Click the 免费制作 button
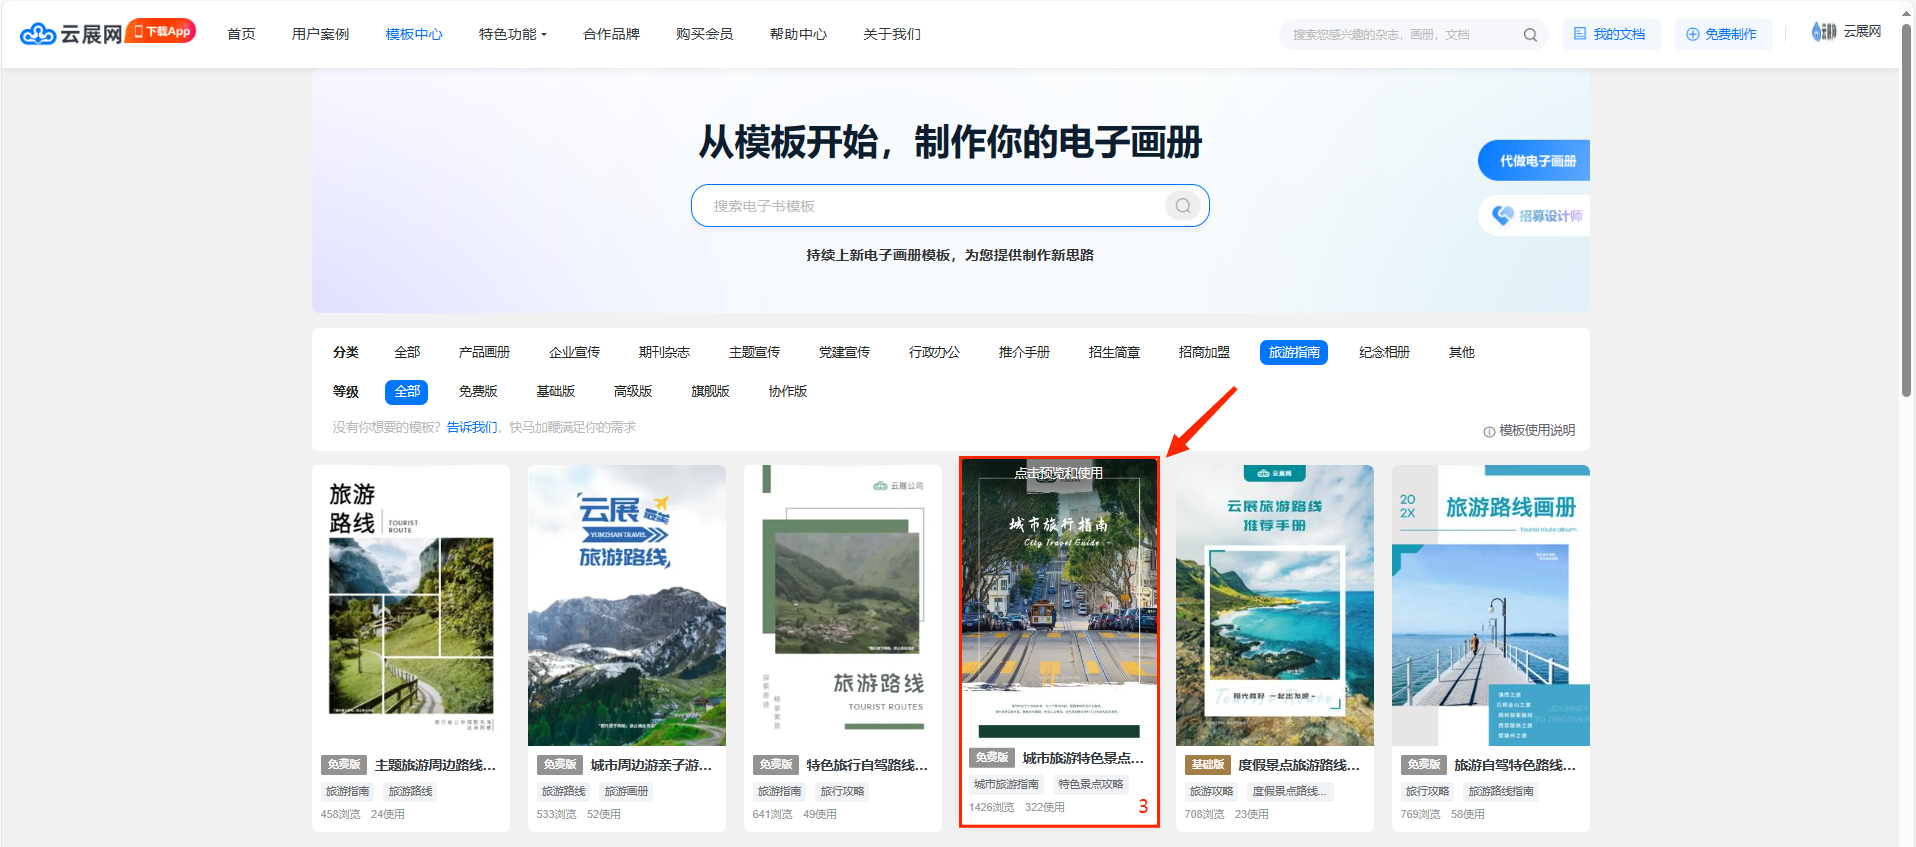Screen dimensions: 1916x847 click(1722, 34)
